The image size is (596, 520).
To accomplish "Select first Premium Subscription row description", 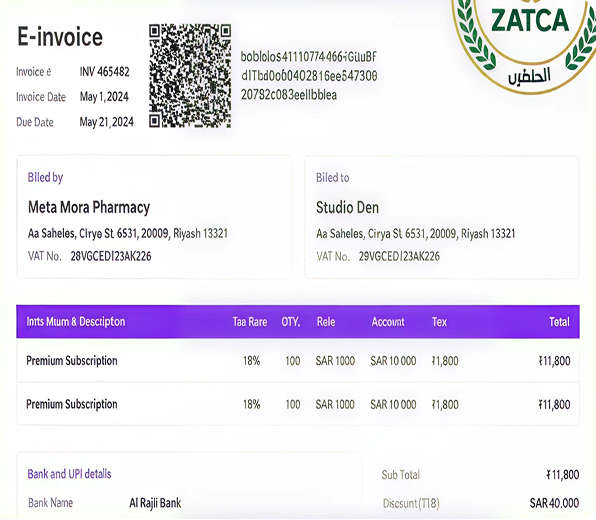I will 72,361.
